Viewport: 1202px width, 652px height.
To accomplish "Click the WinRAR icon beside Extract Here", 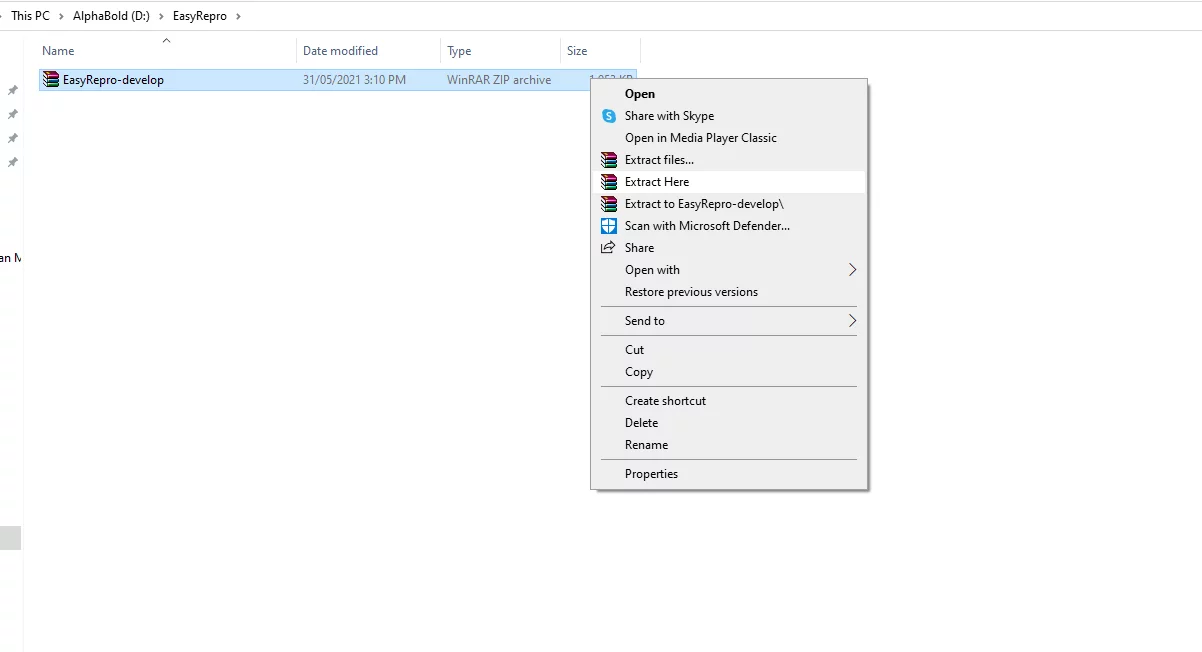I will 609,182.
